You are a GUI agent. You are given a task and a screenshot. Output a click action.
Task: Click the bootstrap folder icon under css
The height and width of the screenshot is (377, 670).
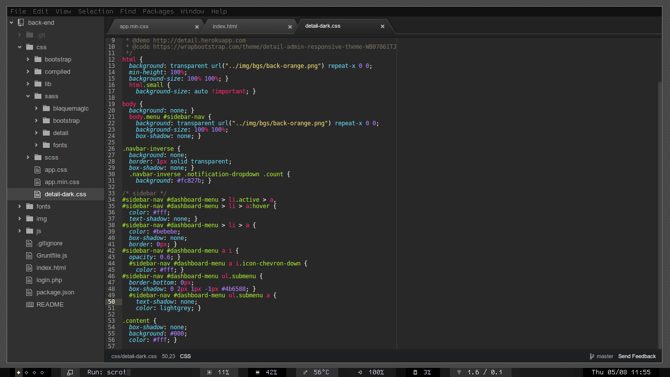pyautogui.click(x=38, y=59)
